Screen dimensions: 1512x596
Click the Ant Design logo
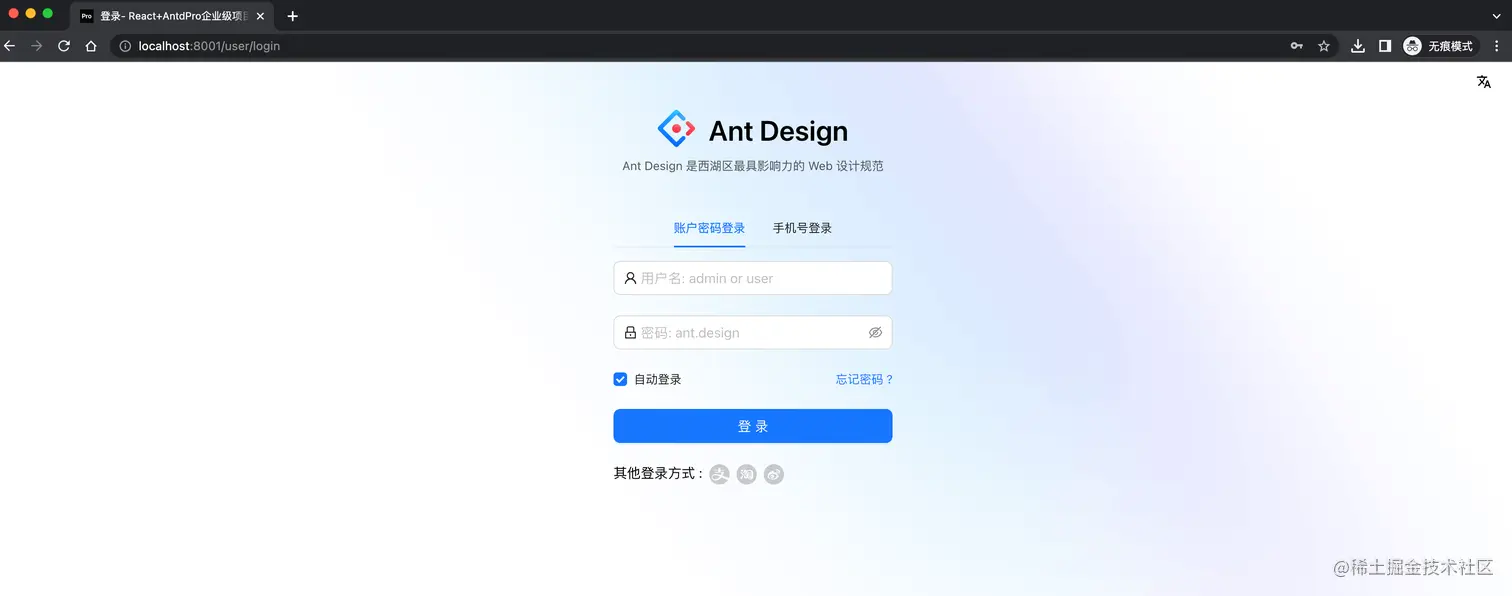point(676,129)
